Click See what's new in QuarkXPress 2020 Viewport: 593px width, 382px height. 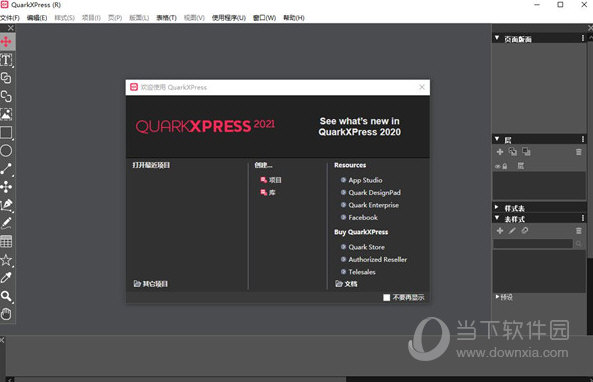pos(359,126)
